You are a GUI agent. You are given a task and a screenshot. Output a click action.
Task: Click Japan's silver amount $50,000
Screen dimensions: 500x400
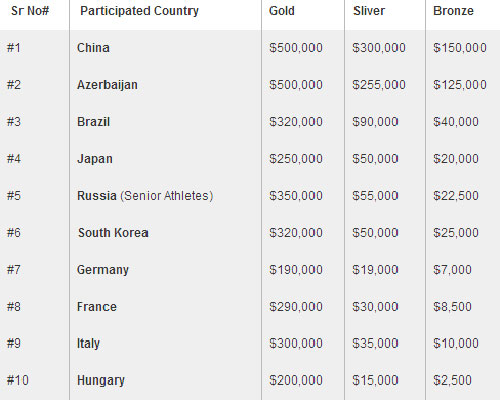point(375,159)
